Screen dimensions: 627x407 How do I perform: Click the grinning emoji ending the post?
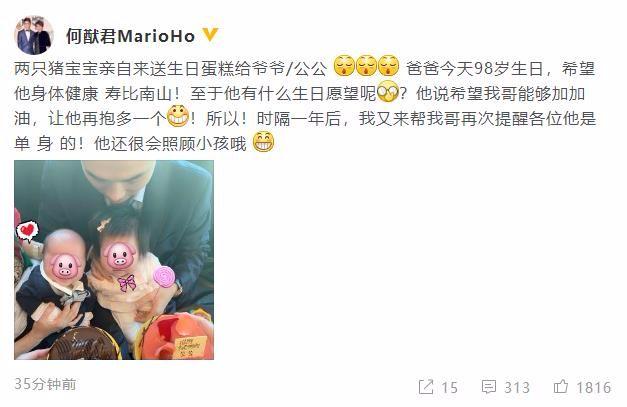pos(264,142)
